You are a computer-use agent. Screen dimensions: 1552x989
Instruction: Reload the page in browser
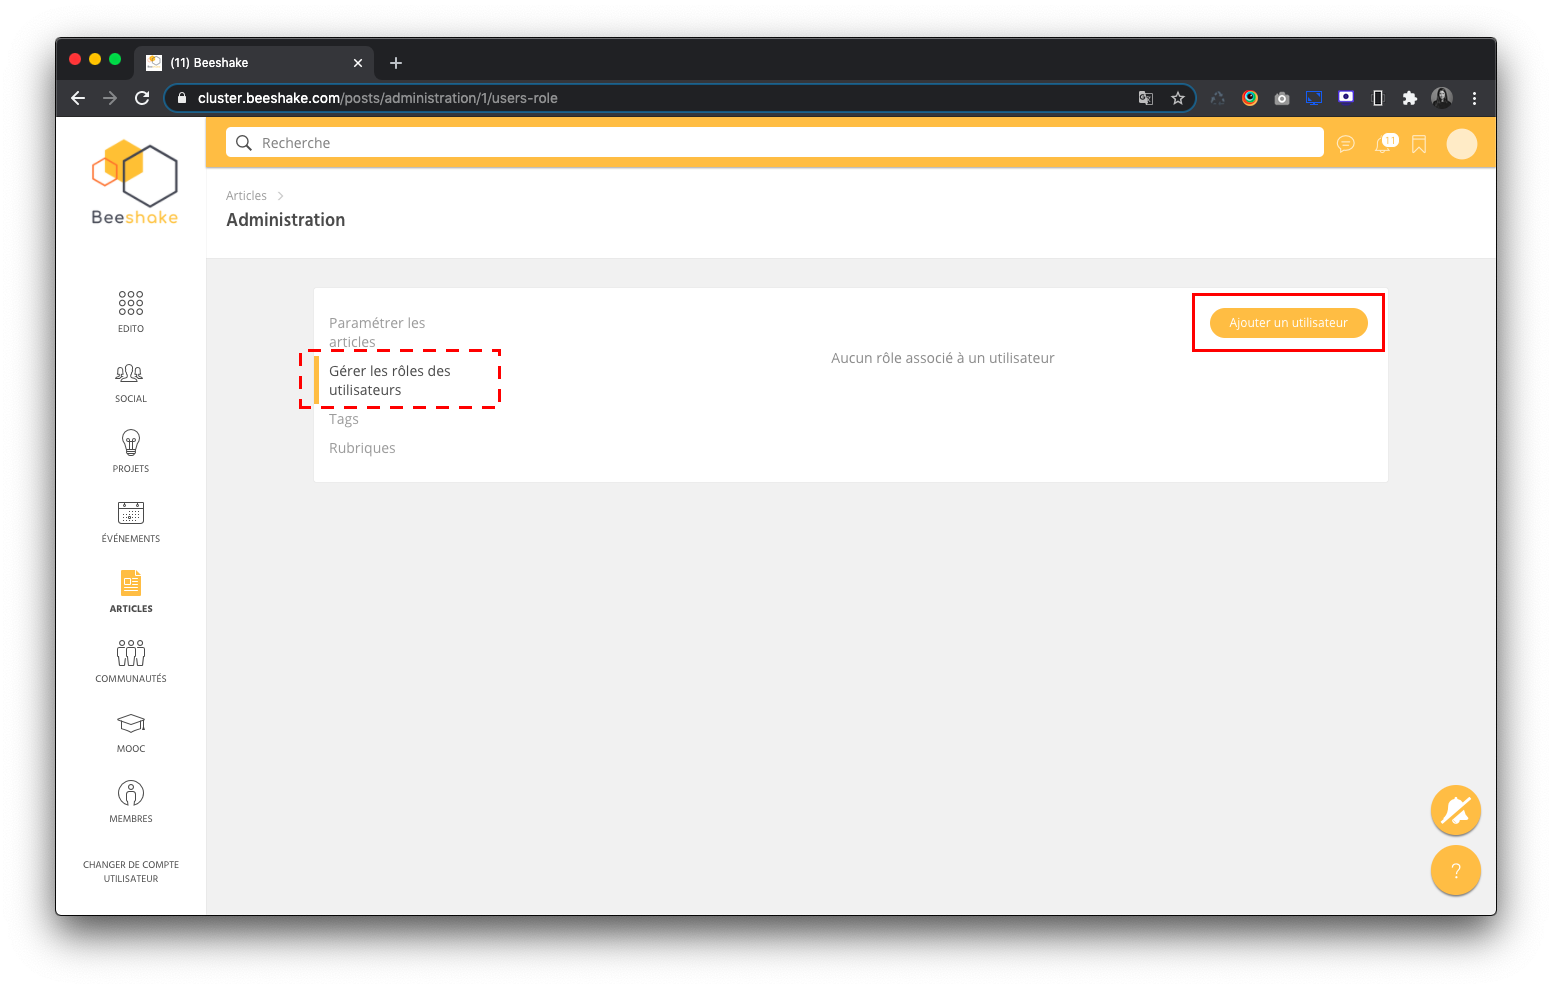click(142, 98)
